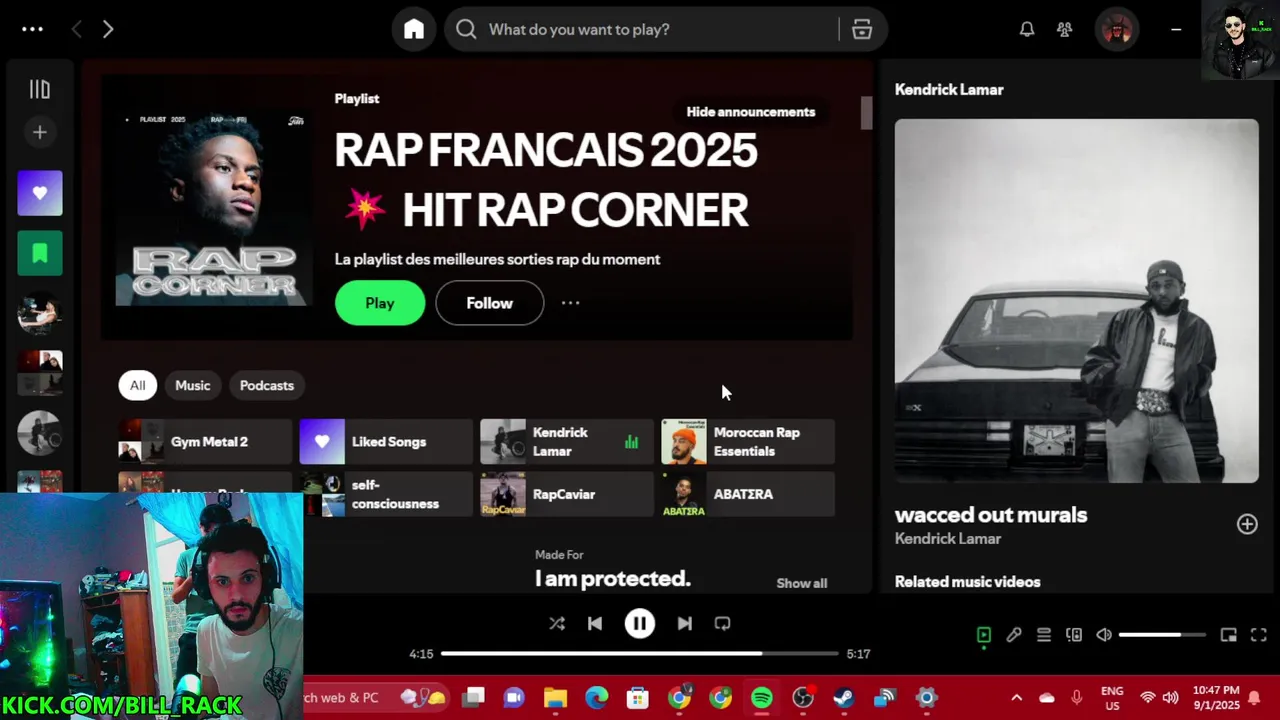Click the Now Playing album artwork
The image size is (1280, 720).
1077,301
